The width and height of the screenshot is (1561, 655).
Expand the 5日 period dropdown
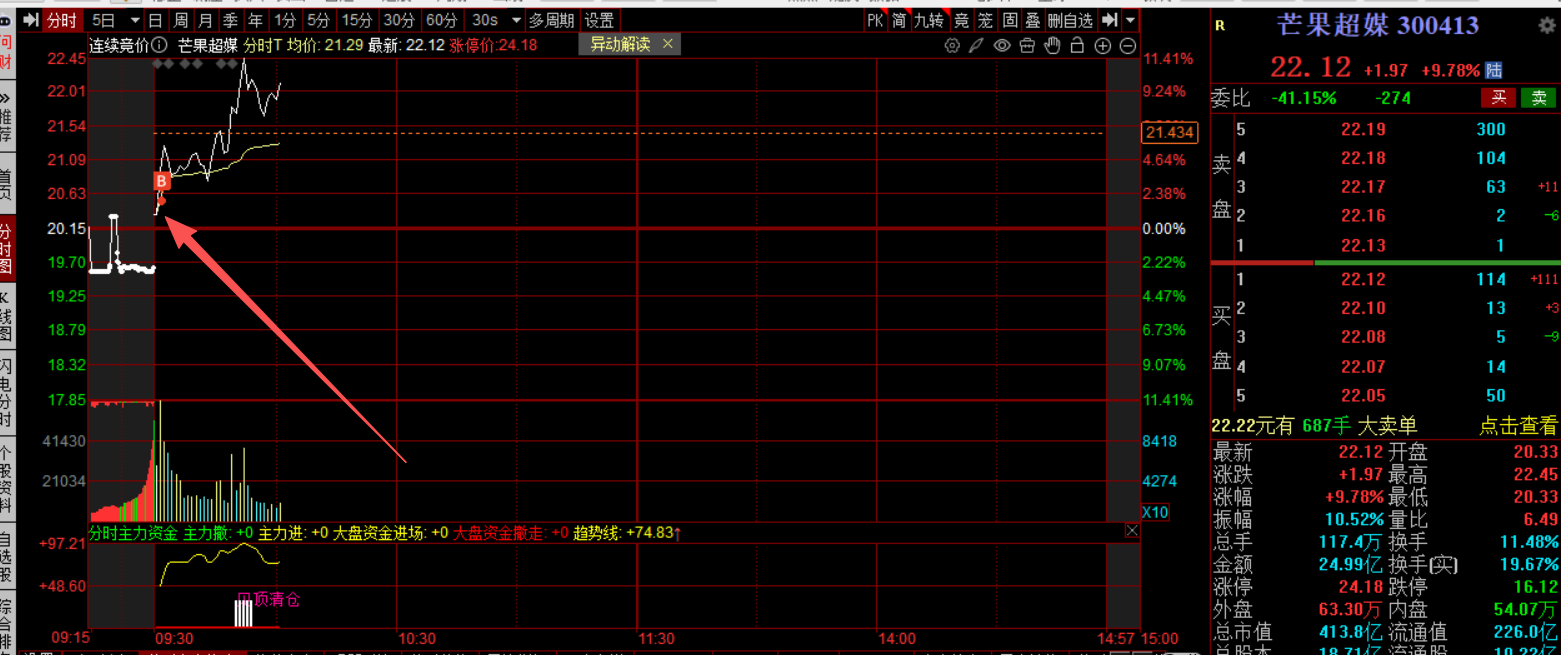pos(135,20)
